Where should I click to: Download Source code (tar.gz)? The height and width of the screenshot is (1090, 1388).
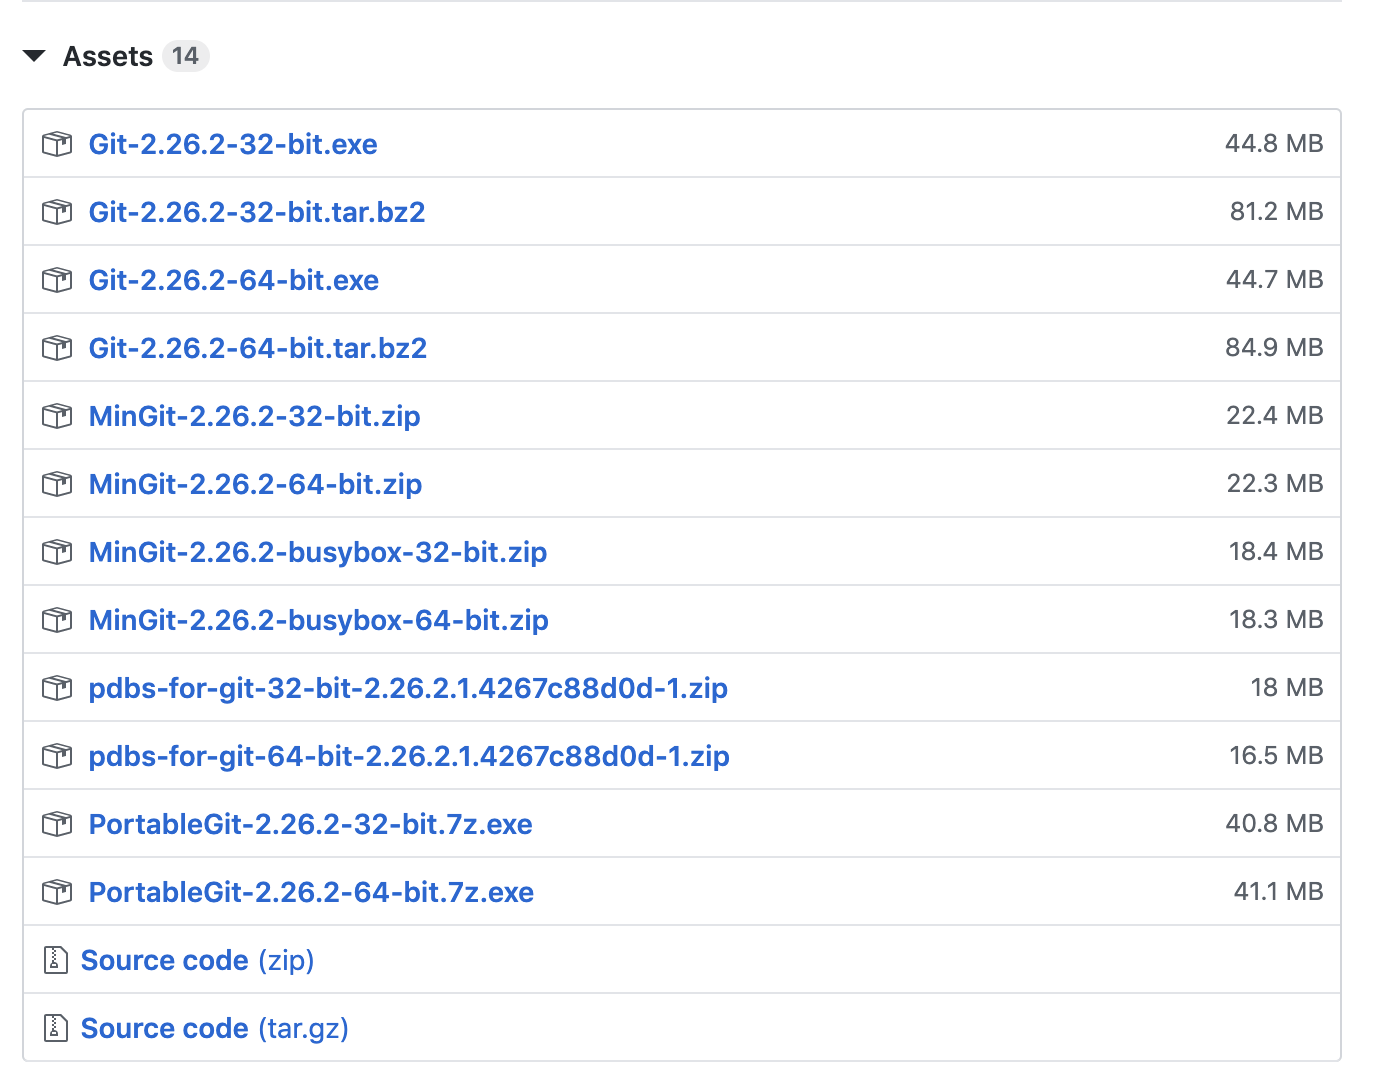click(215, 1028)
